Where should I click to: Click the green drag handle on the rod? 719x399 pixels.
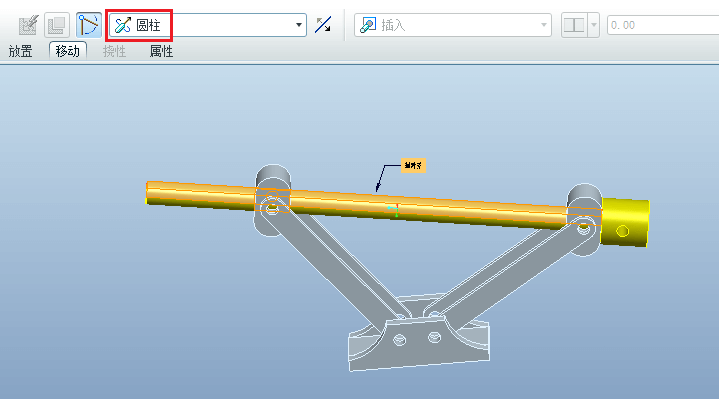[x=394, y=211]
